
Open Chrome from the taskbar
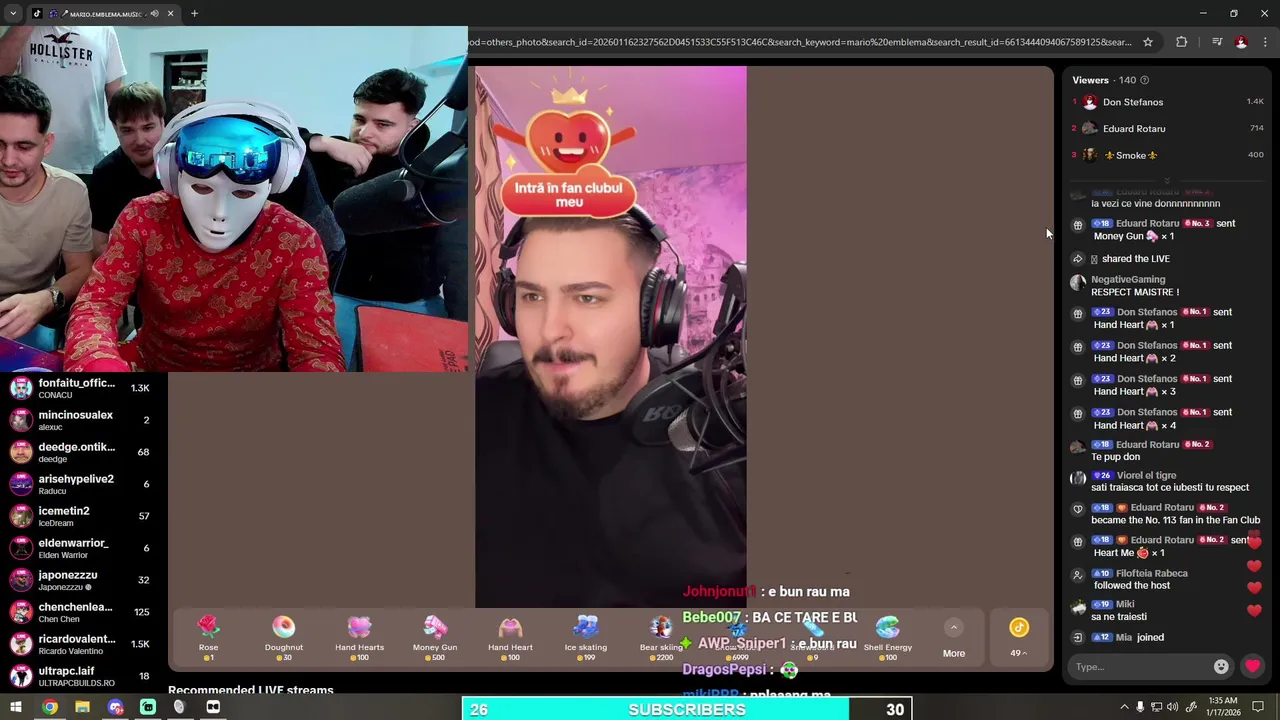click(x=49, y=707)
